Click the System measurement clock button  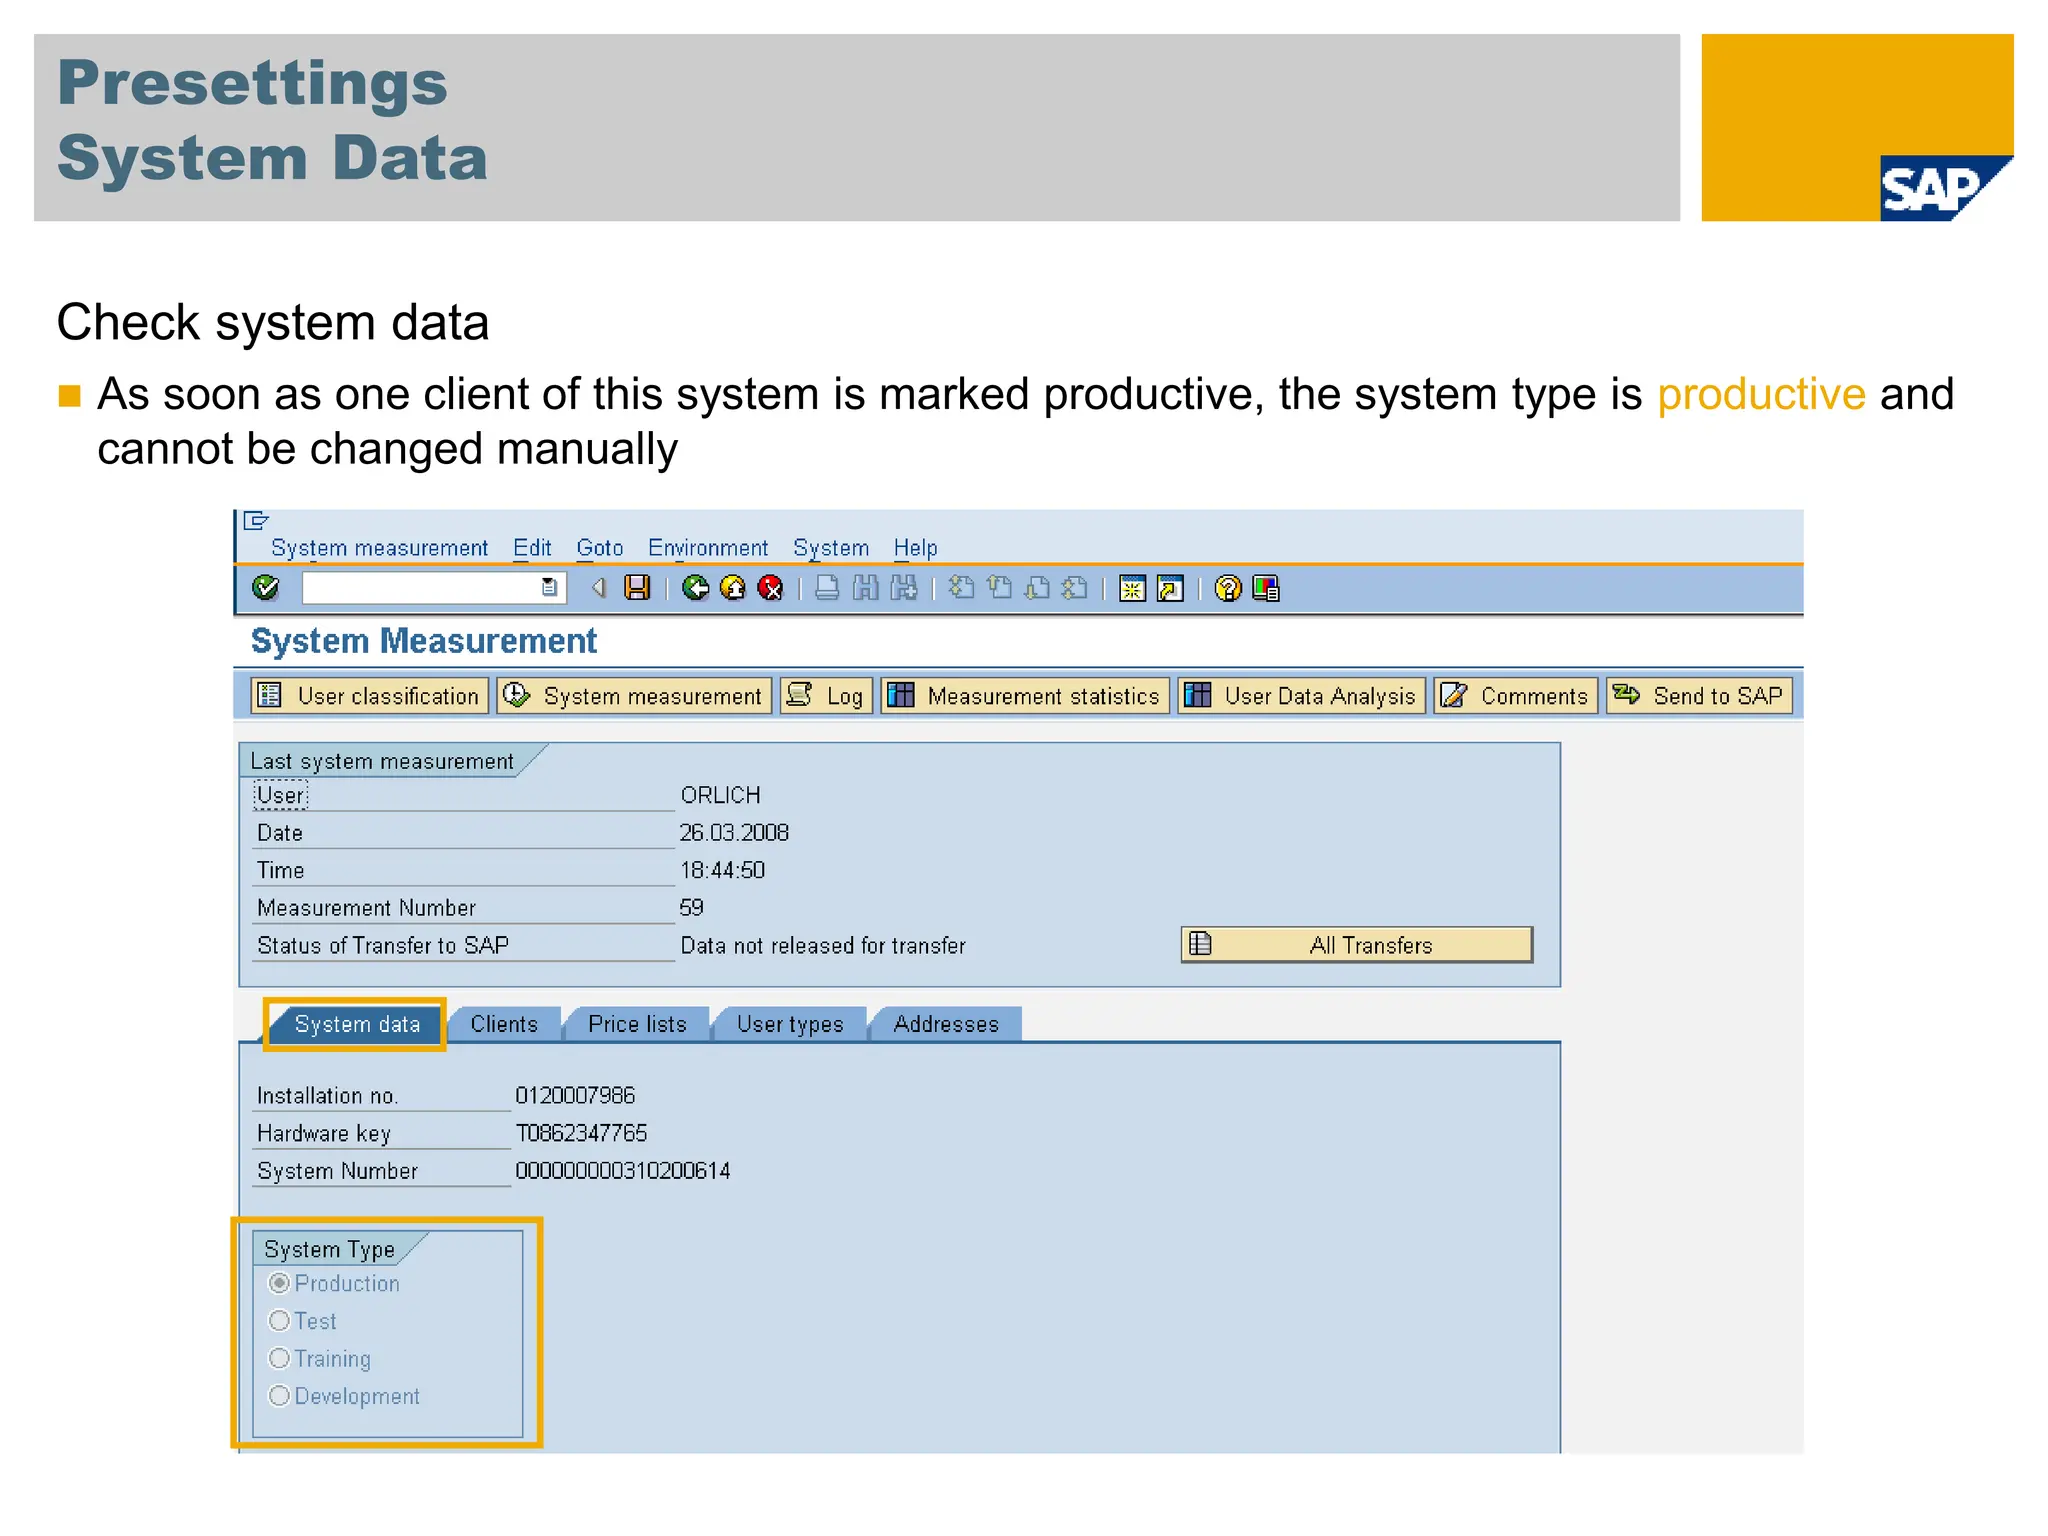[x=634, y=696]
